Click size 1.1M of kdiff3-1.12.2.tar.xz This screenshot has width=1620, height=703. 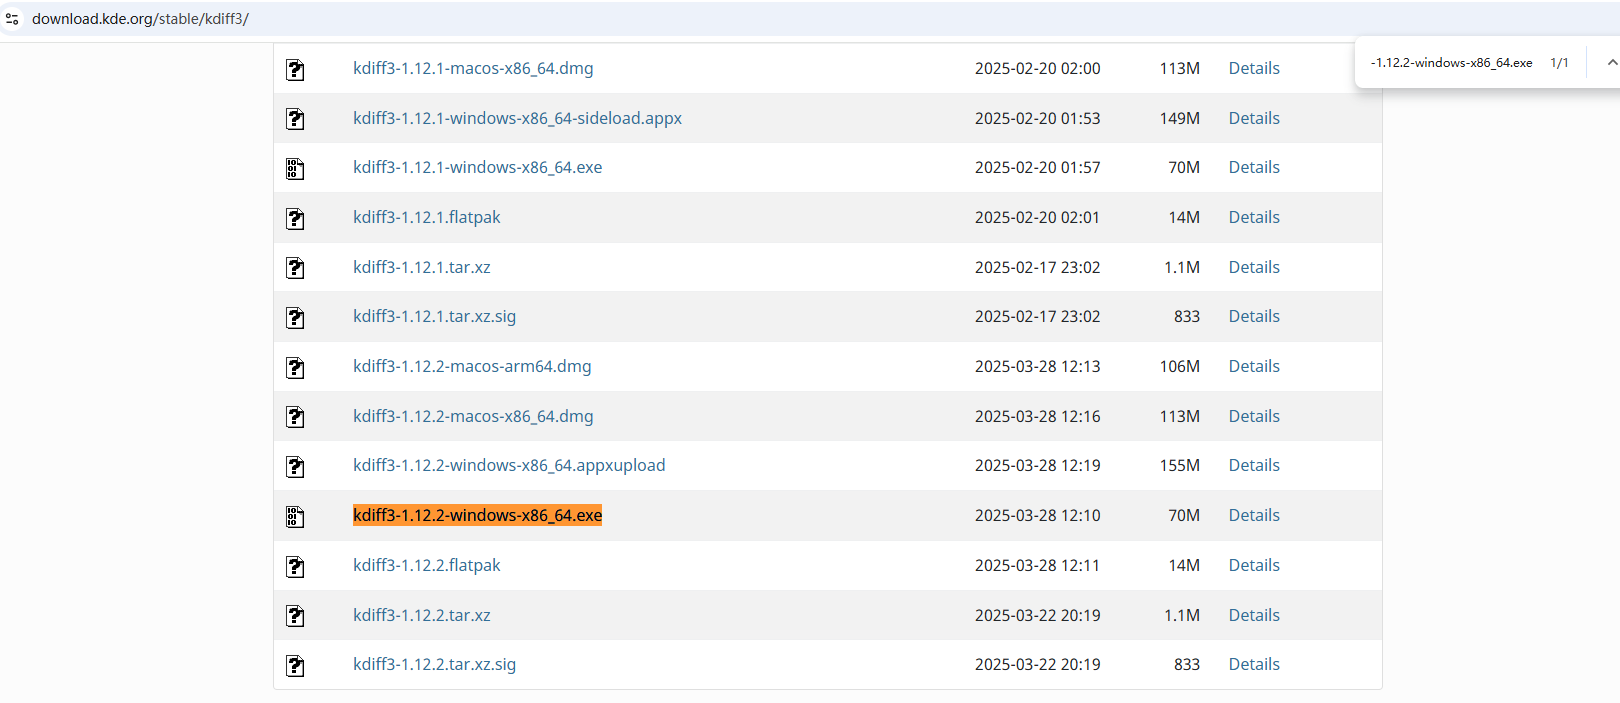coord(1182,615)
